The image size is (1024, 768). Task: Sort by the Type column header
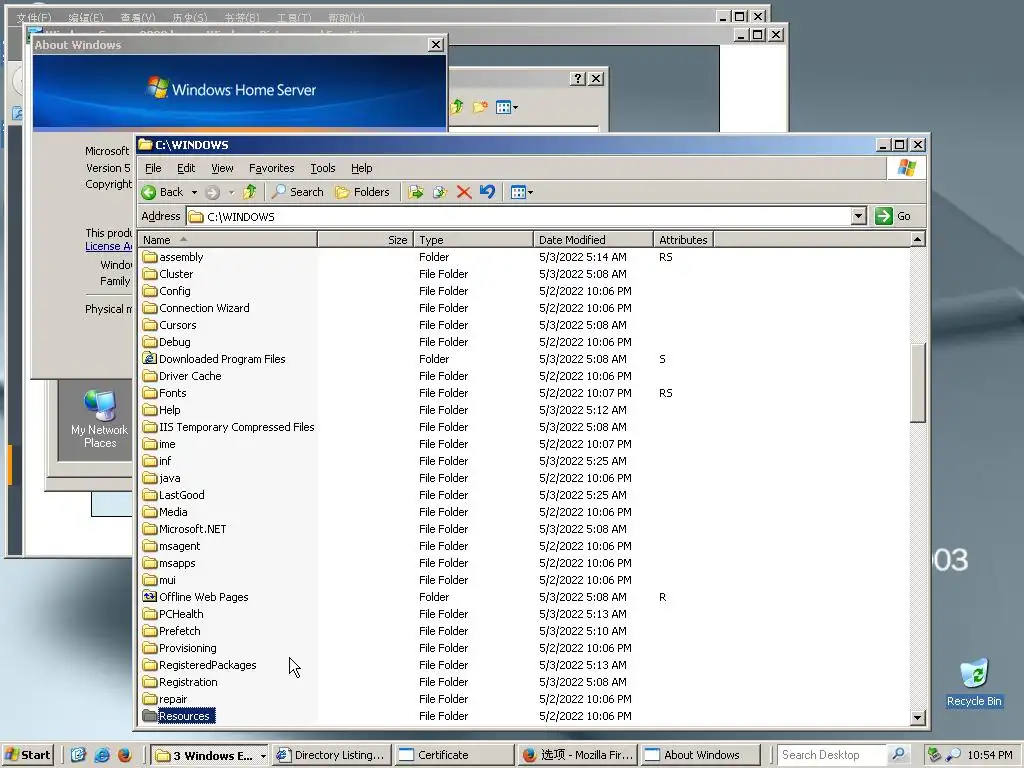point(473,240)
